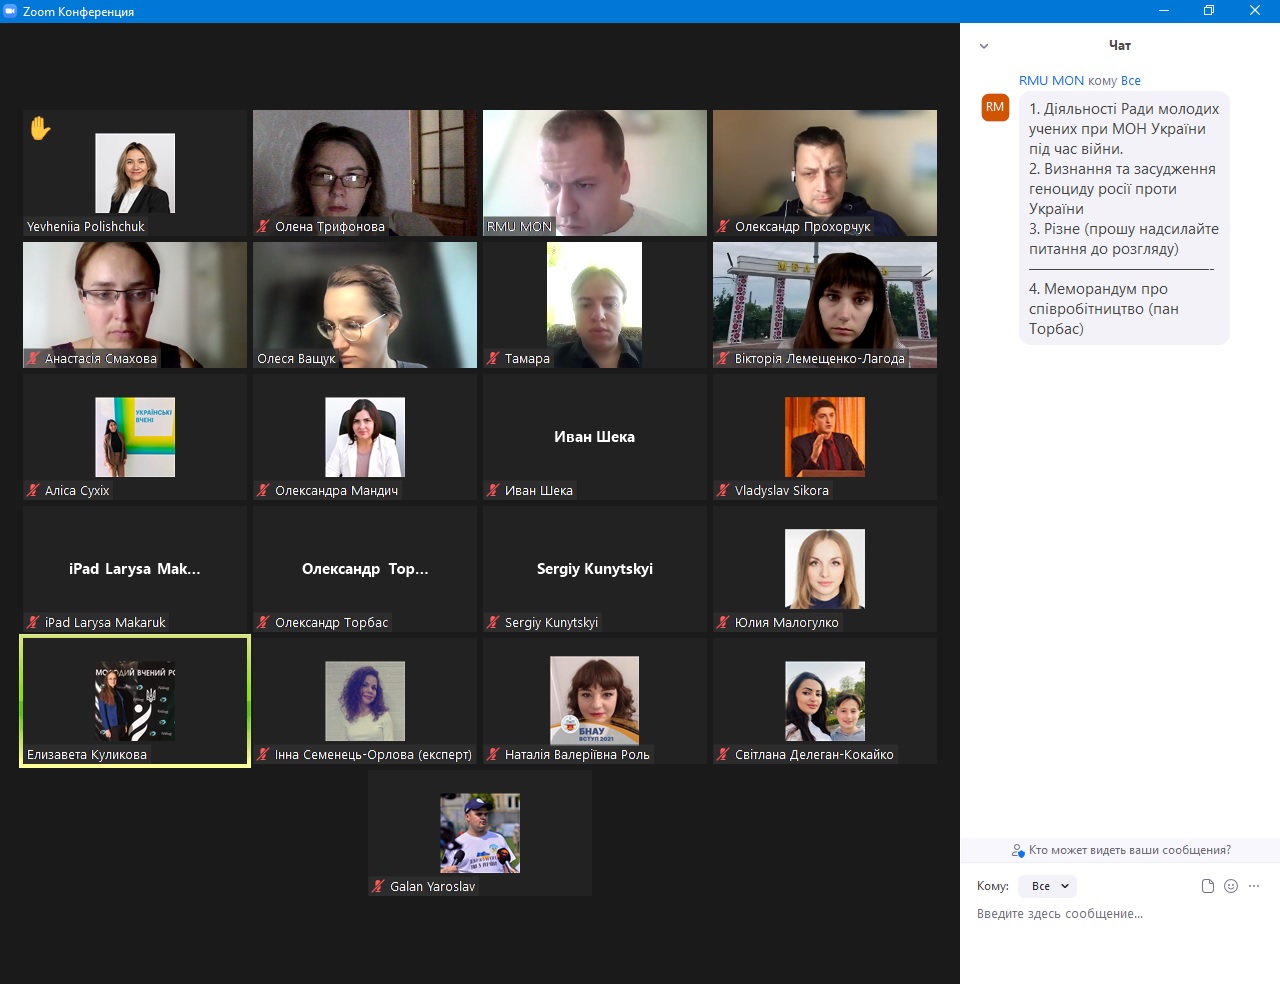Image resolution: width=1280 pixels, height=984 pixels.
Task: Click the Zoom app icon in title bar
Action: 11,11
